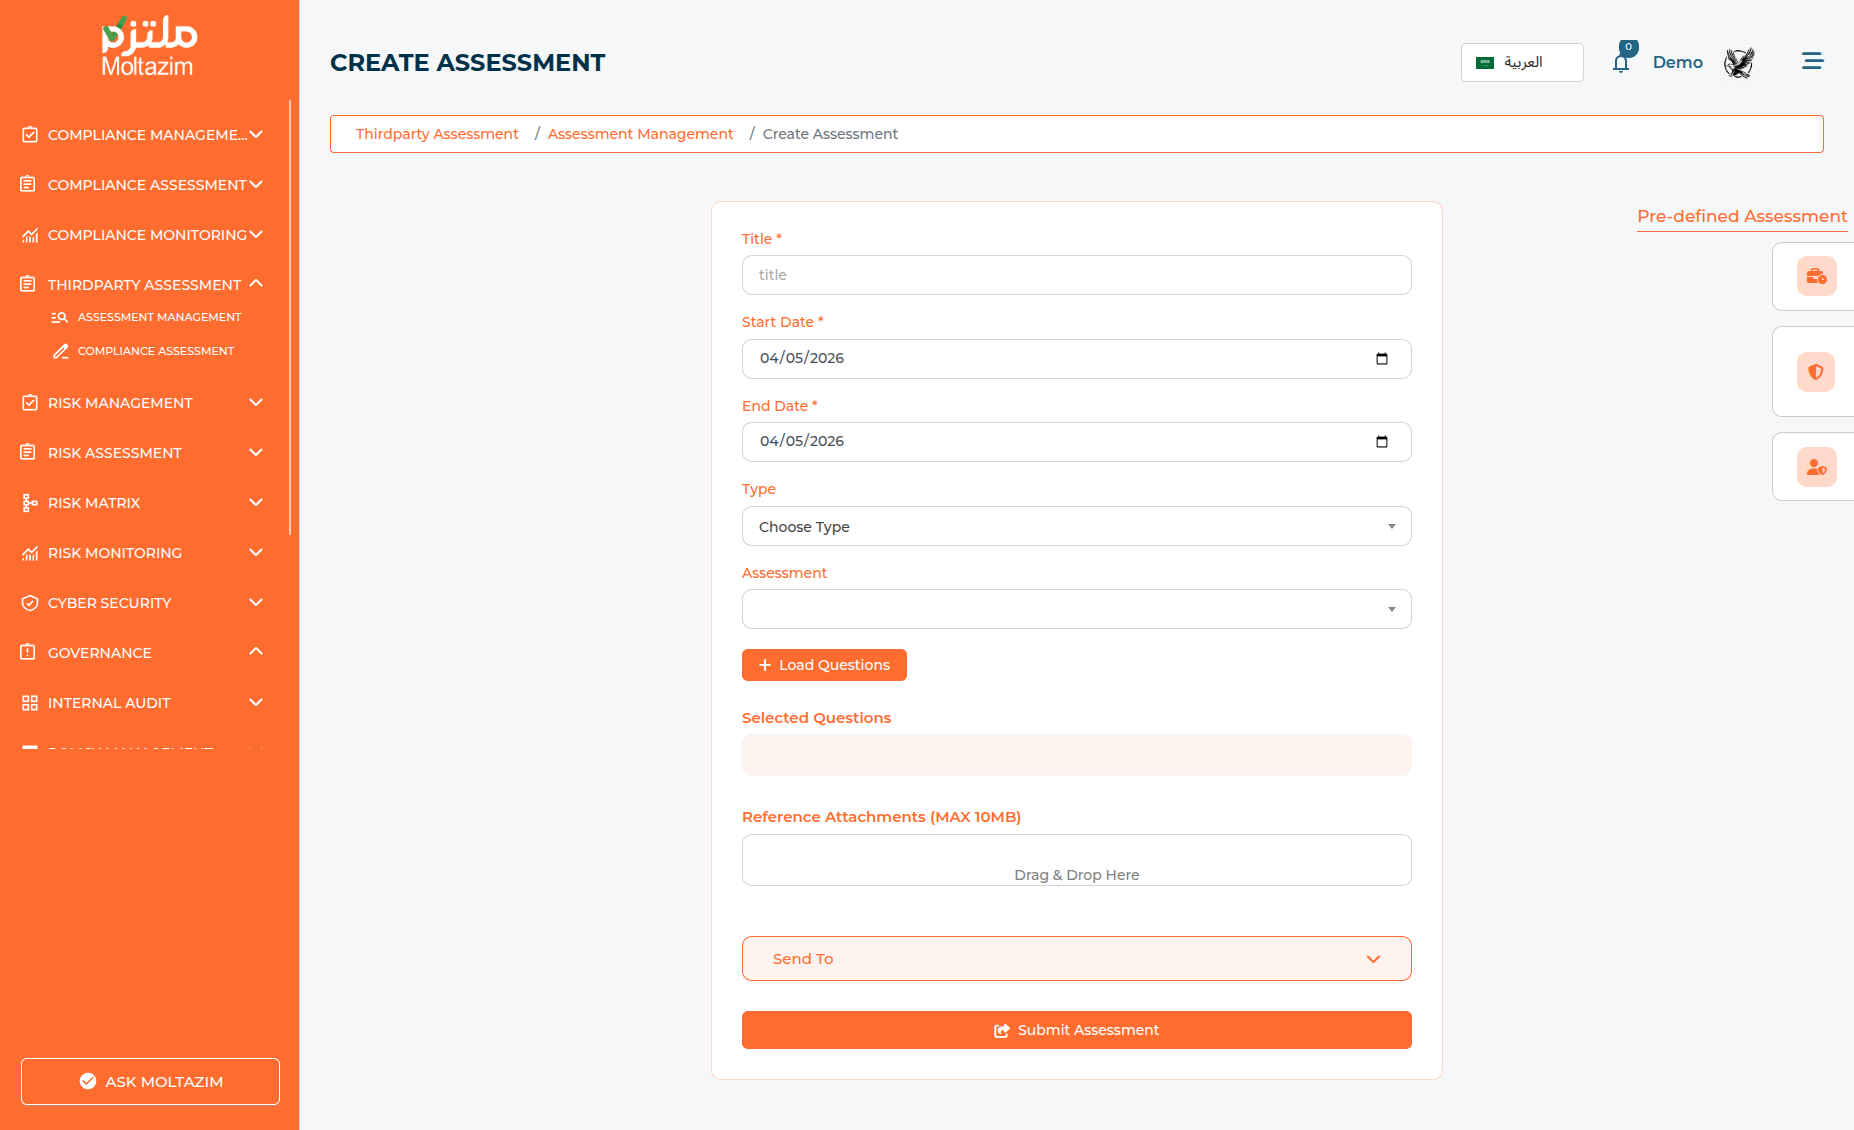Open Compliance Assessment sidebar sub-item
1854x1130 pixels.
click(155, 352)
